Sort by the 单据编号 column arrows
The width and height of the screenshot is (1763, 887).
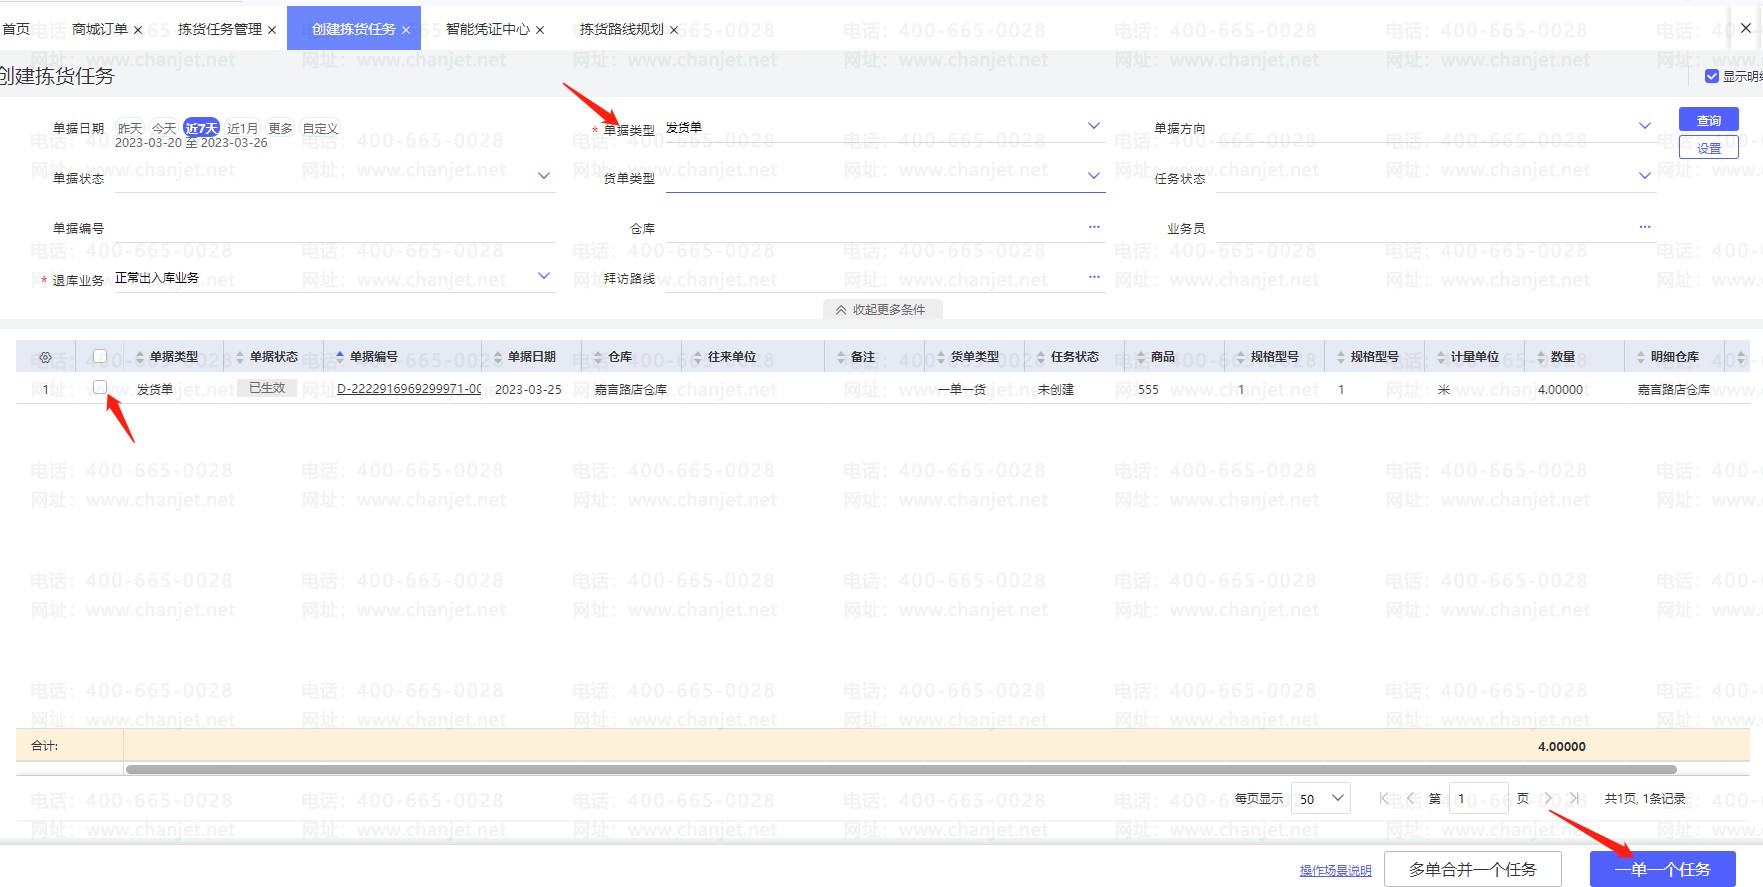[339, 357]
